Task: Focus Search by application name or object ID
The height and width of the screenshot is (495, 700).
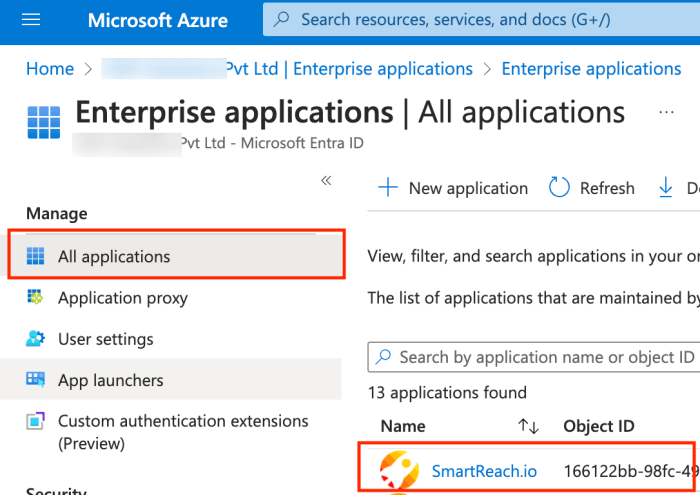Action: click(x=533, y=357)
